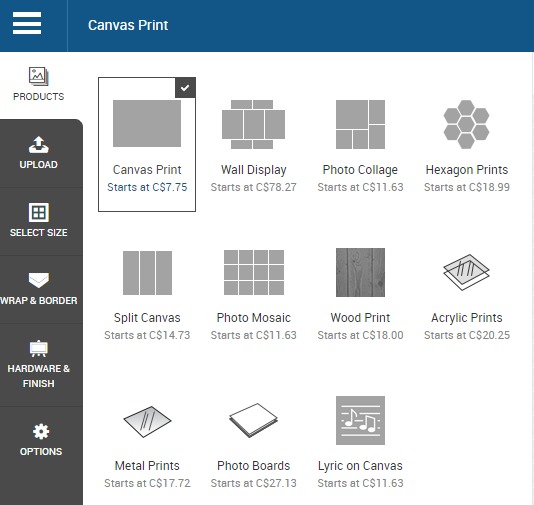Click the "Metal Prints" product name
Image resolution: width=534 pixels, height=505 pixels.
pyautogui.click(x=147, y=466)
